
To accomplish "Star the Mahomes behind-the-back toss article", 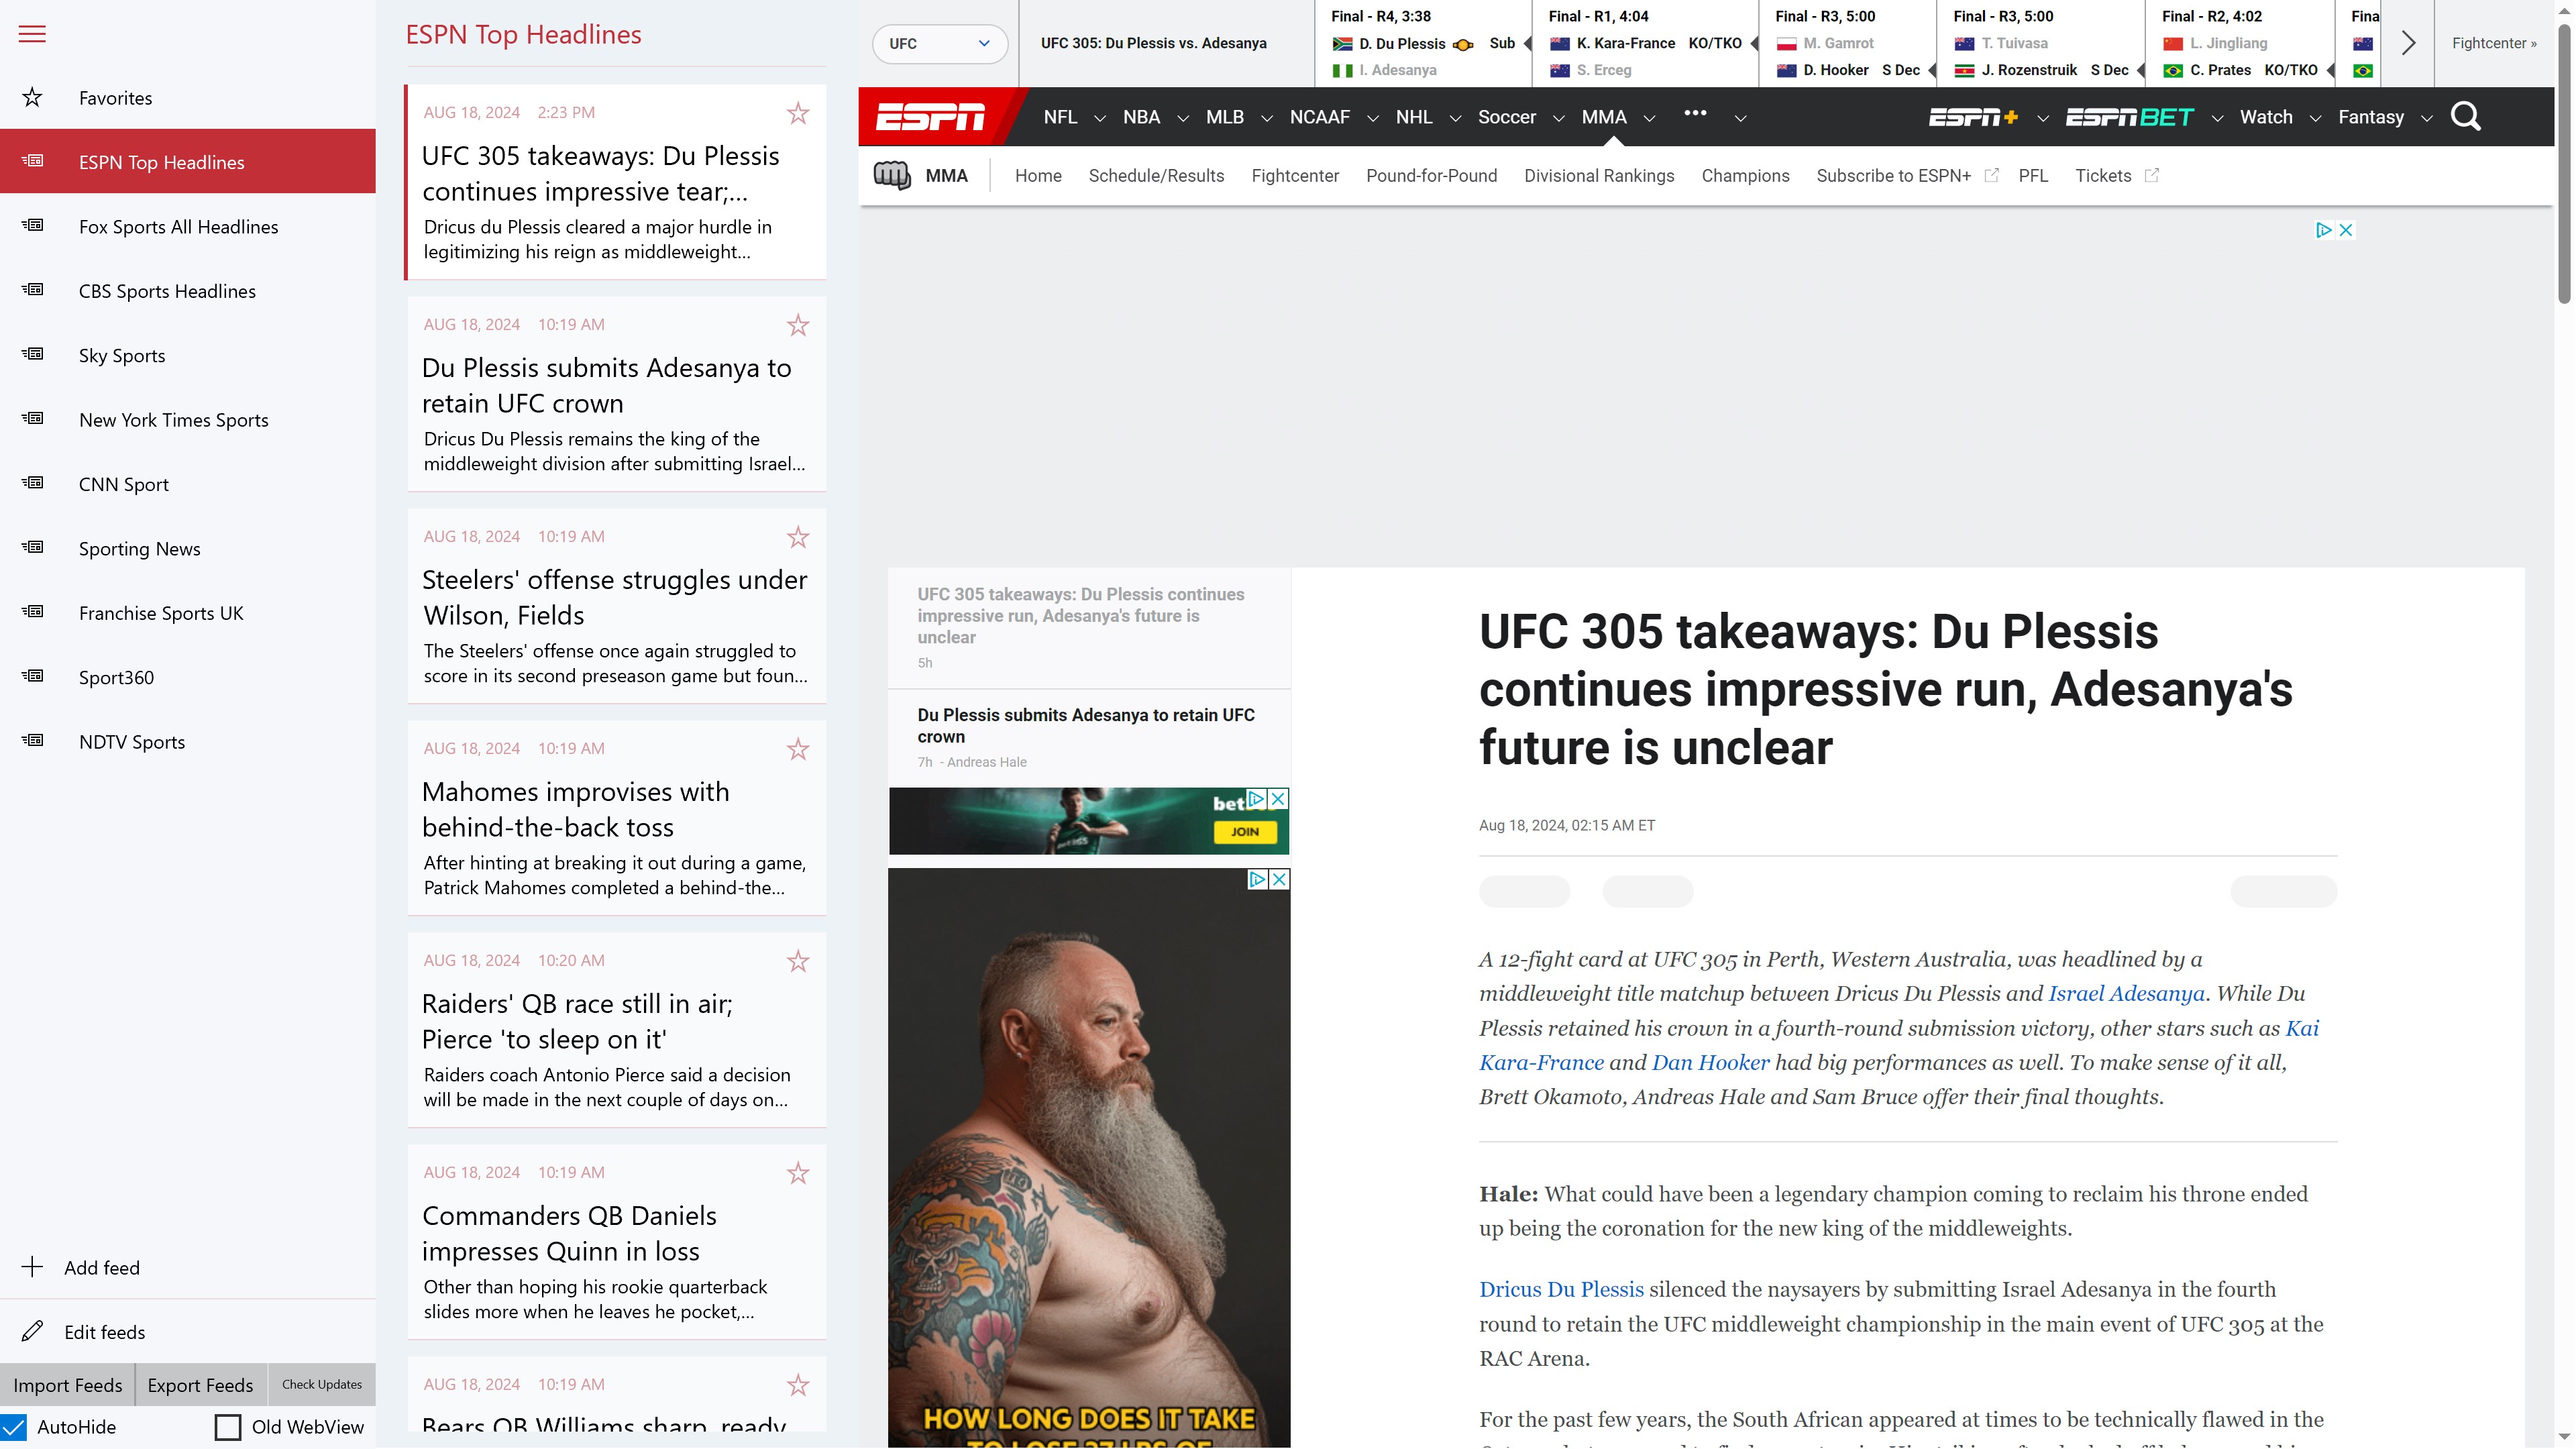I will pos(797,749).
